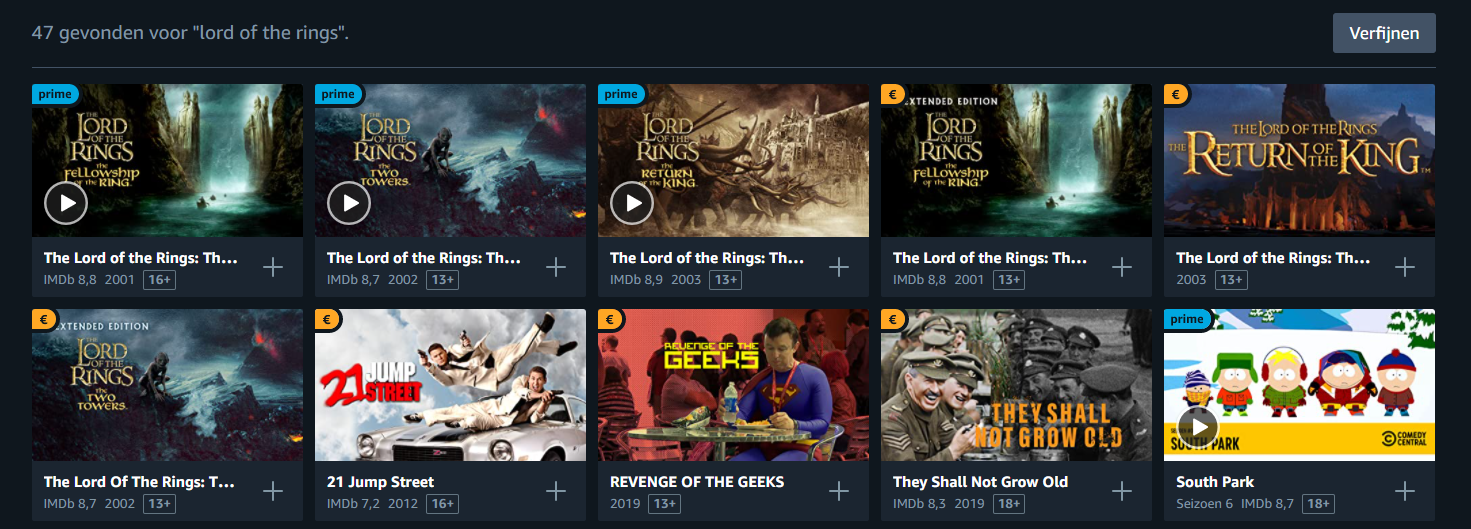This screenshot has width=1471, height=529.
Task: Add South Park to watchlist
Action: point(1405,491)
